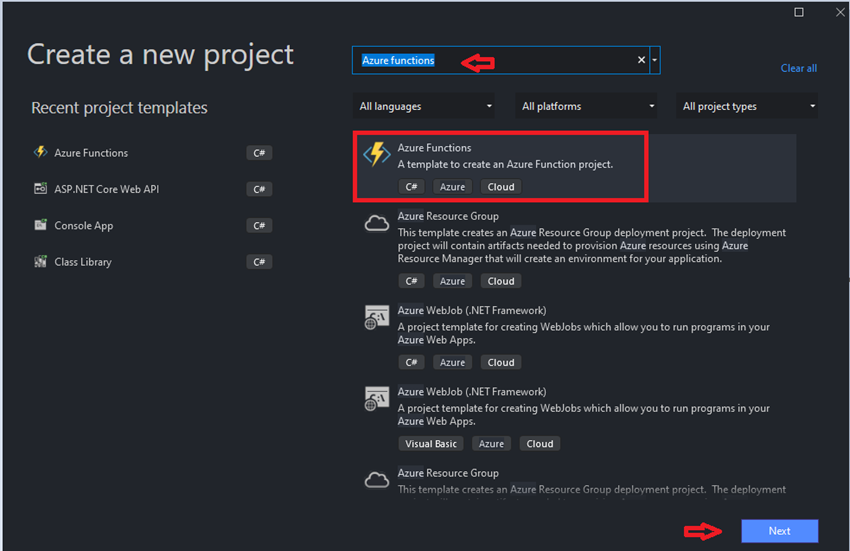Viewport: 850px width, 551px height.
Task: Click the Azure Functions lightning bolt template icon
Action: 377,154
